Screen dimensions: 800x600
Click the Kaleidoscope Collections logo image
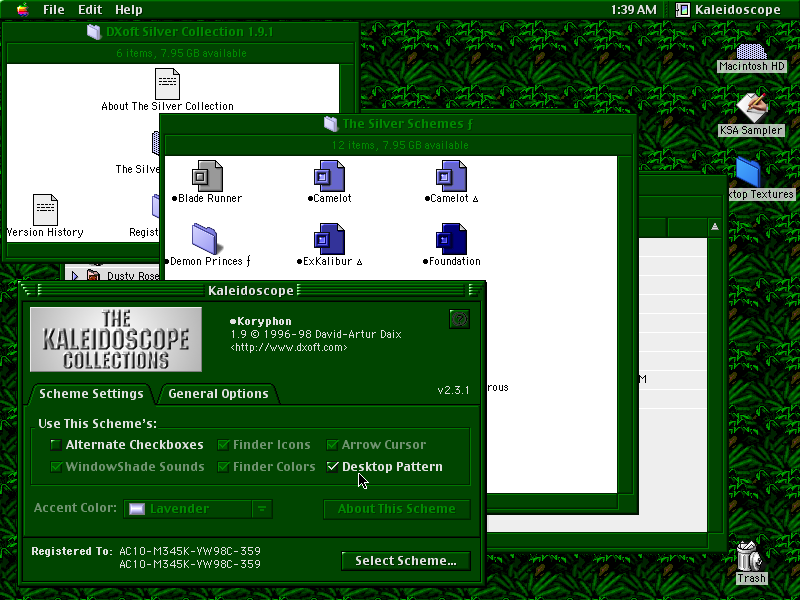116,339
